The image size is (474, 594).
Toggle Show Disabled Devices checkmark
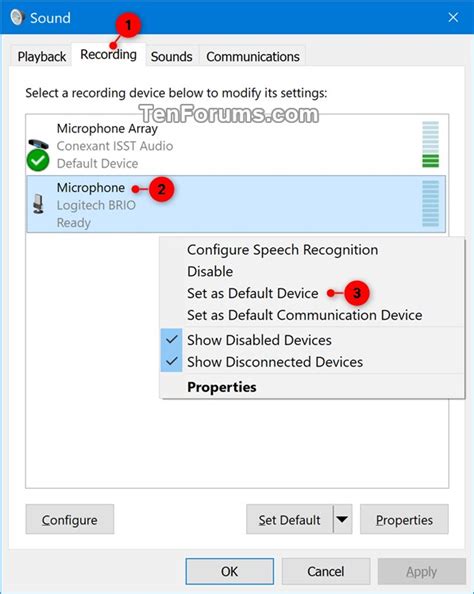pos(172,340)
